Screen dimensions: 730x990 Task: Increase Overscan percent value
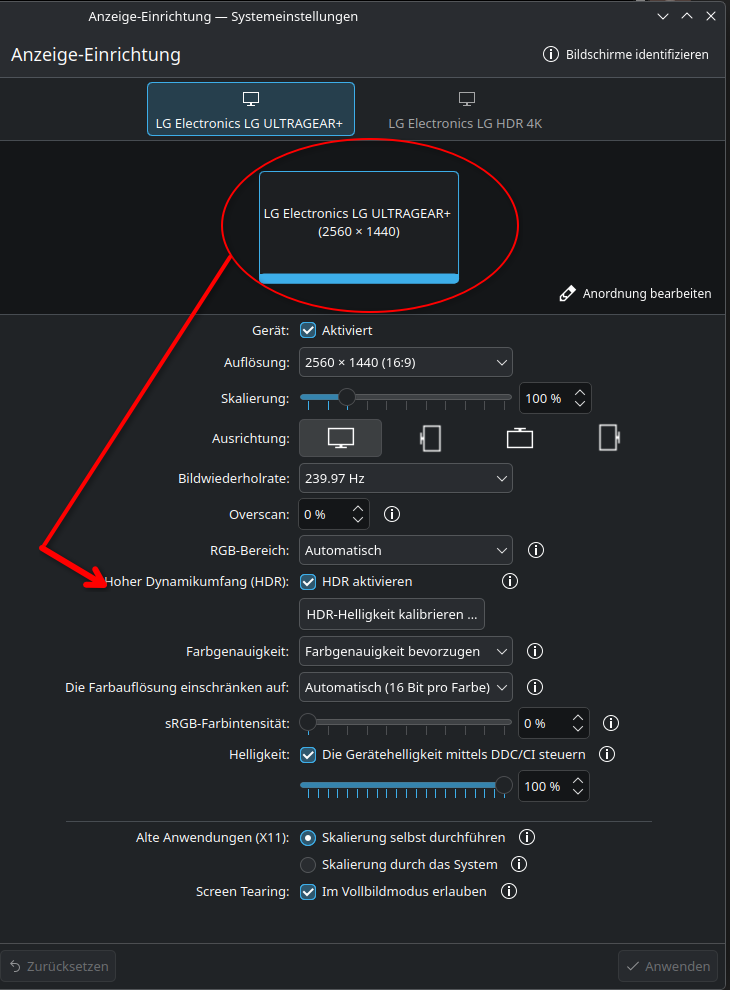(358, 508)
